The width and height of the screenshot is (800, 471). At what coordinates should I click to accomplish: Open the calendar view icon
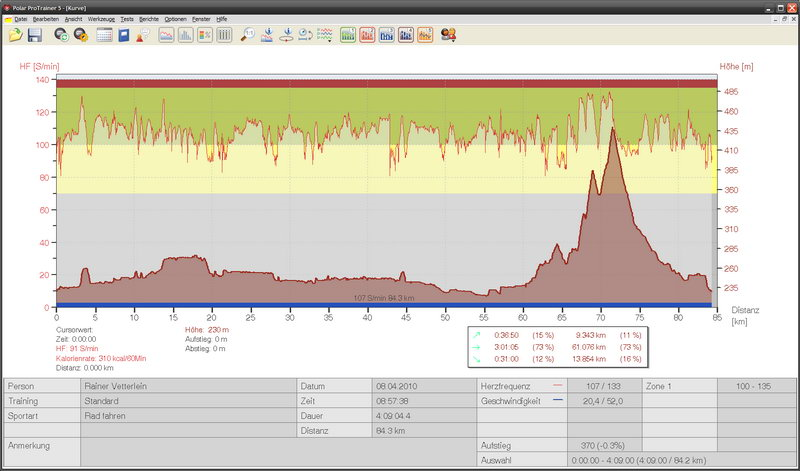104,35
